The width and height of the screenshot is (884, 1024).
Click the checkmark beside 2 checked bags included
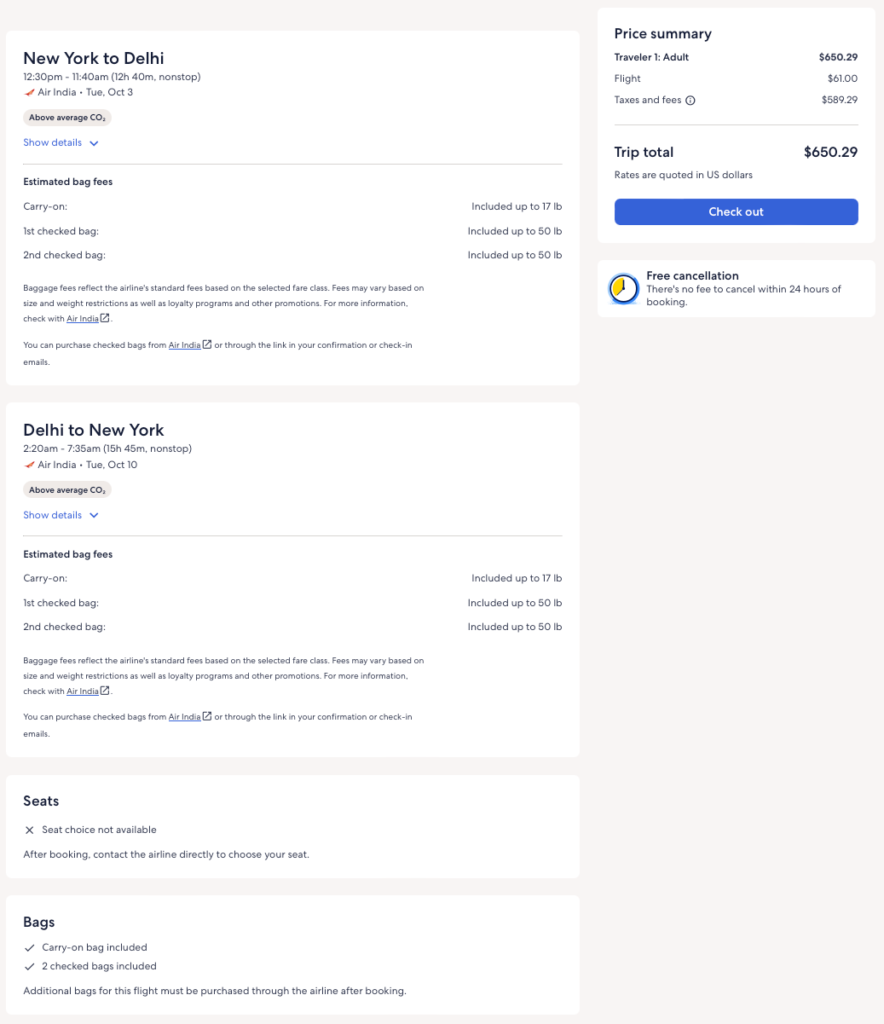click(x=29, y=967)
